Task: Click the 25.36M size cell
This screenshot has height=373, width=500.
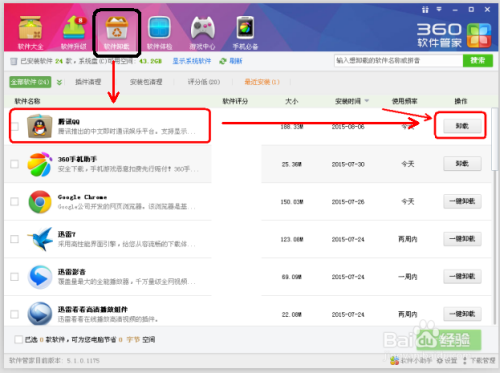Action: [292, 164]
